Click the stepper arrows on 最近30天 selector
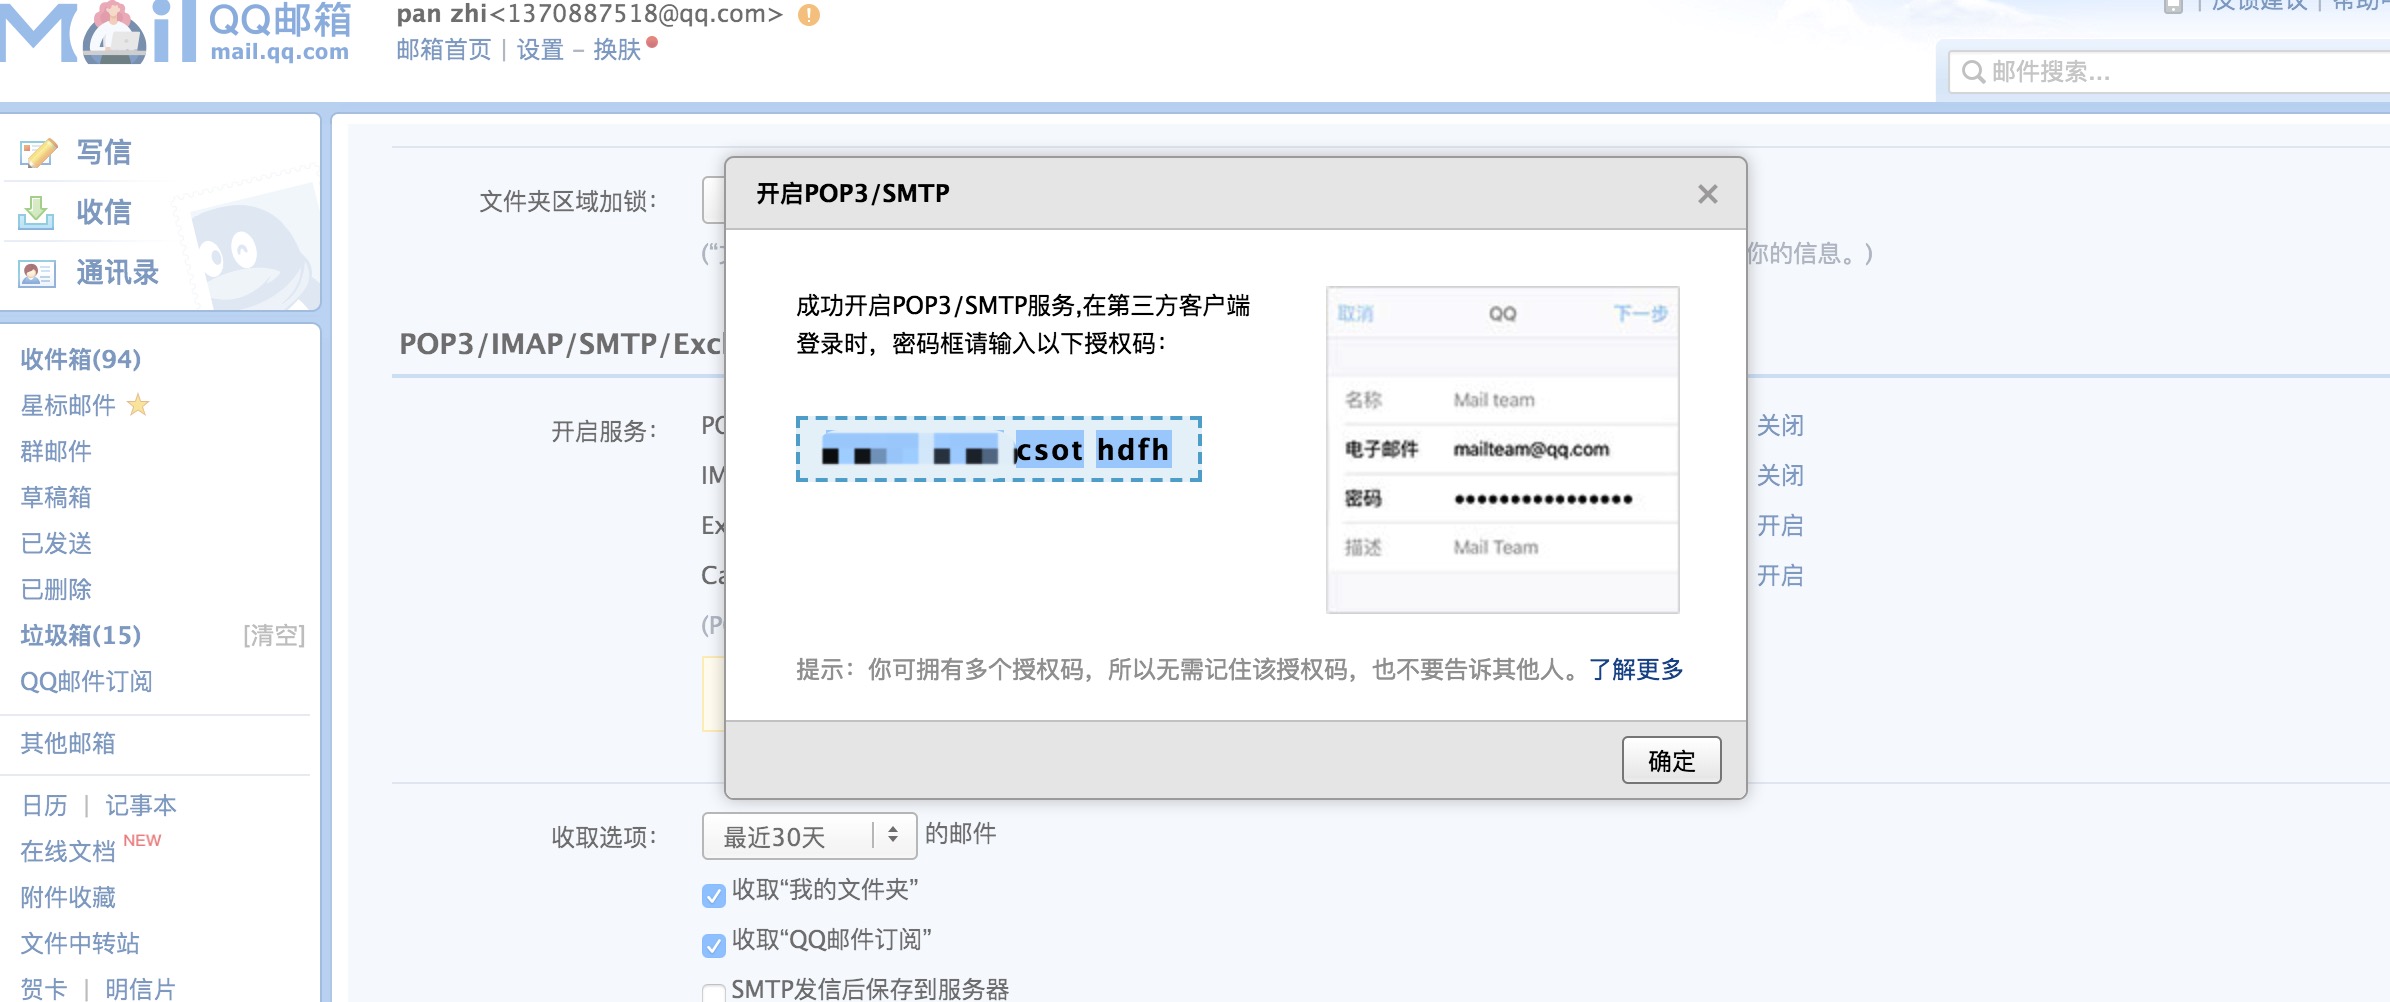 click(893, 835)
